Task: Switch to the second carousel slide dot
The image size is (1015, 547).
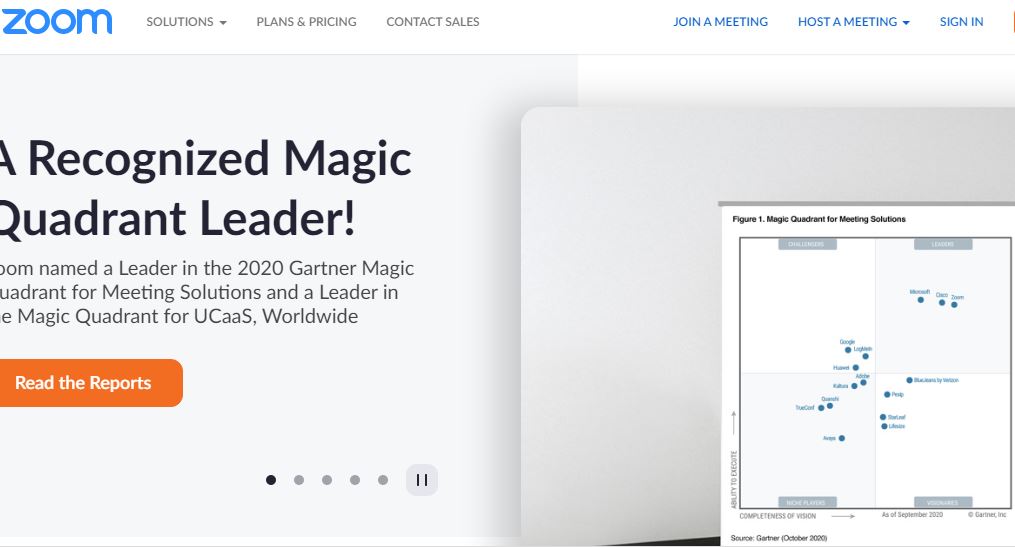Action: 299,480
